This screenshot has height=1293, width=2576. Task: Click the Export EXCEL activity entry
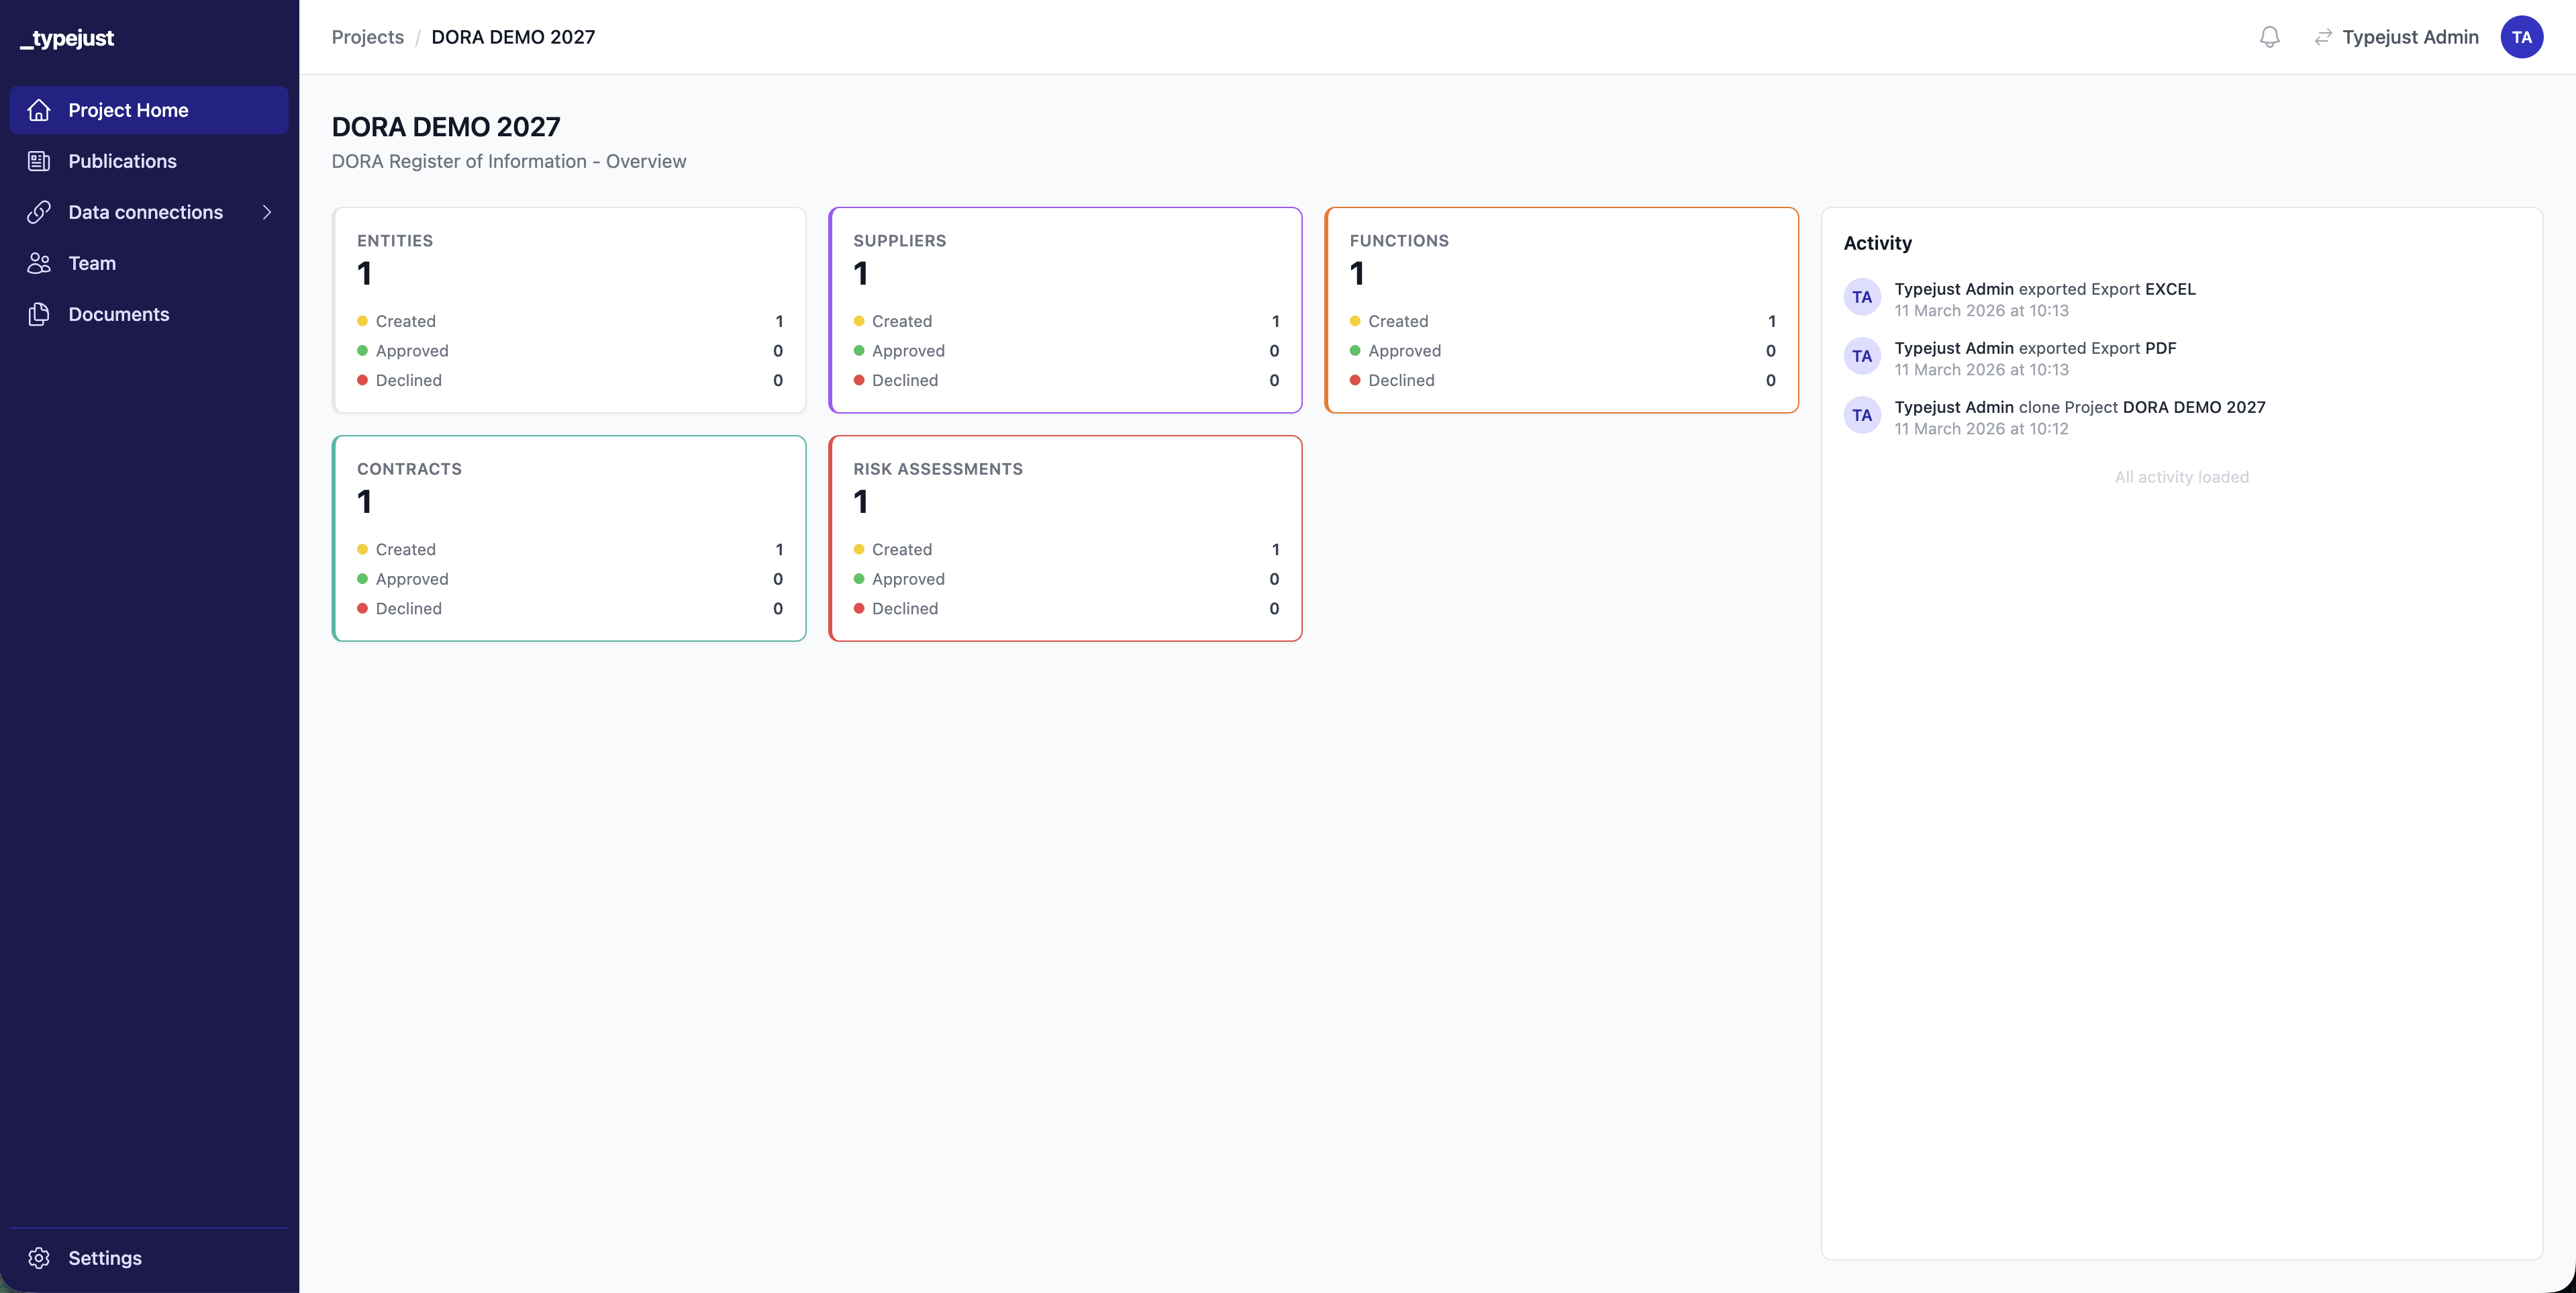2044,289
